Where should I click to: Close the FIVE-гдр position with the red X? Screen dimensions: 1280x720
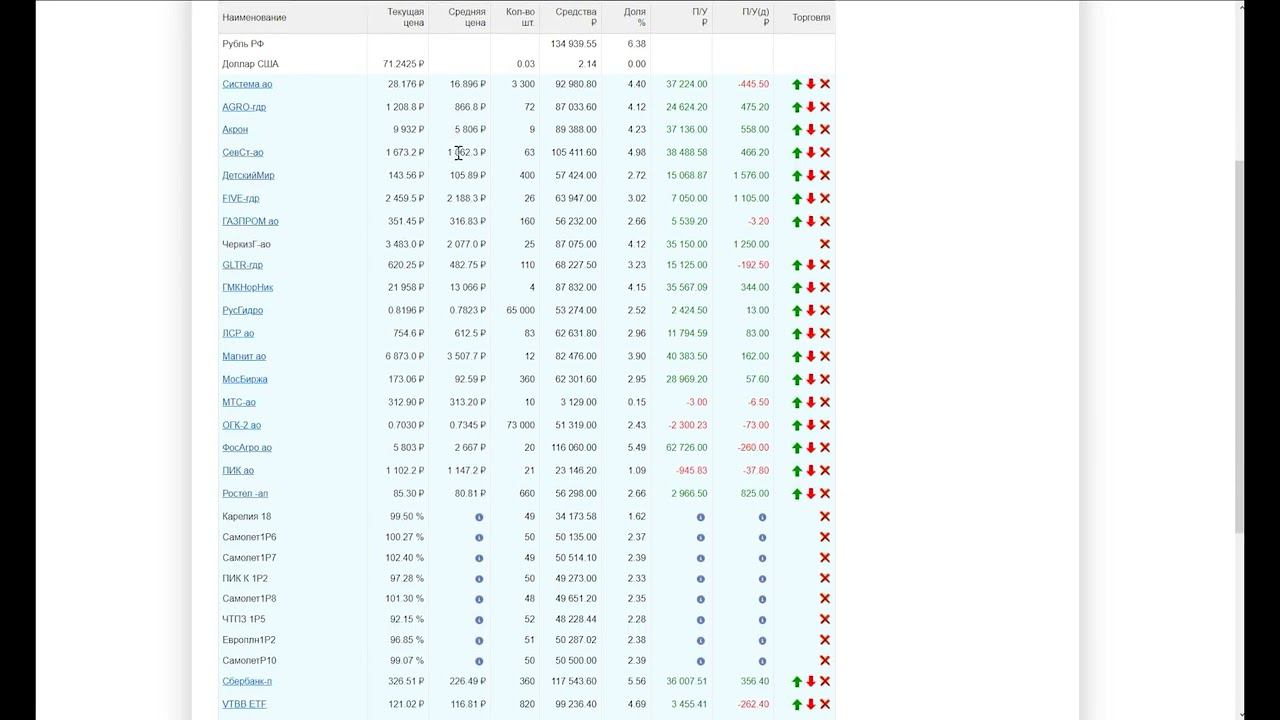(825, 199)
